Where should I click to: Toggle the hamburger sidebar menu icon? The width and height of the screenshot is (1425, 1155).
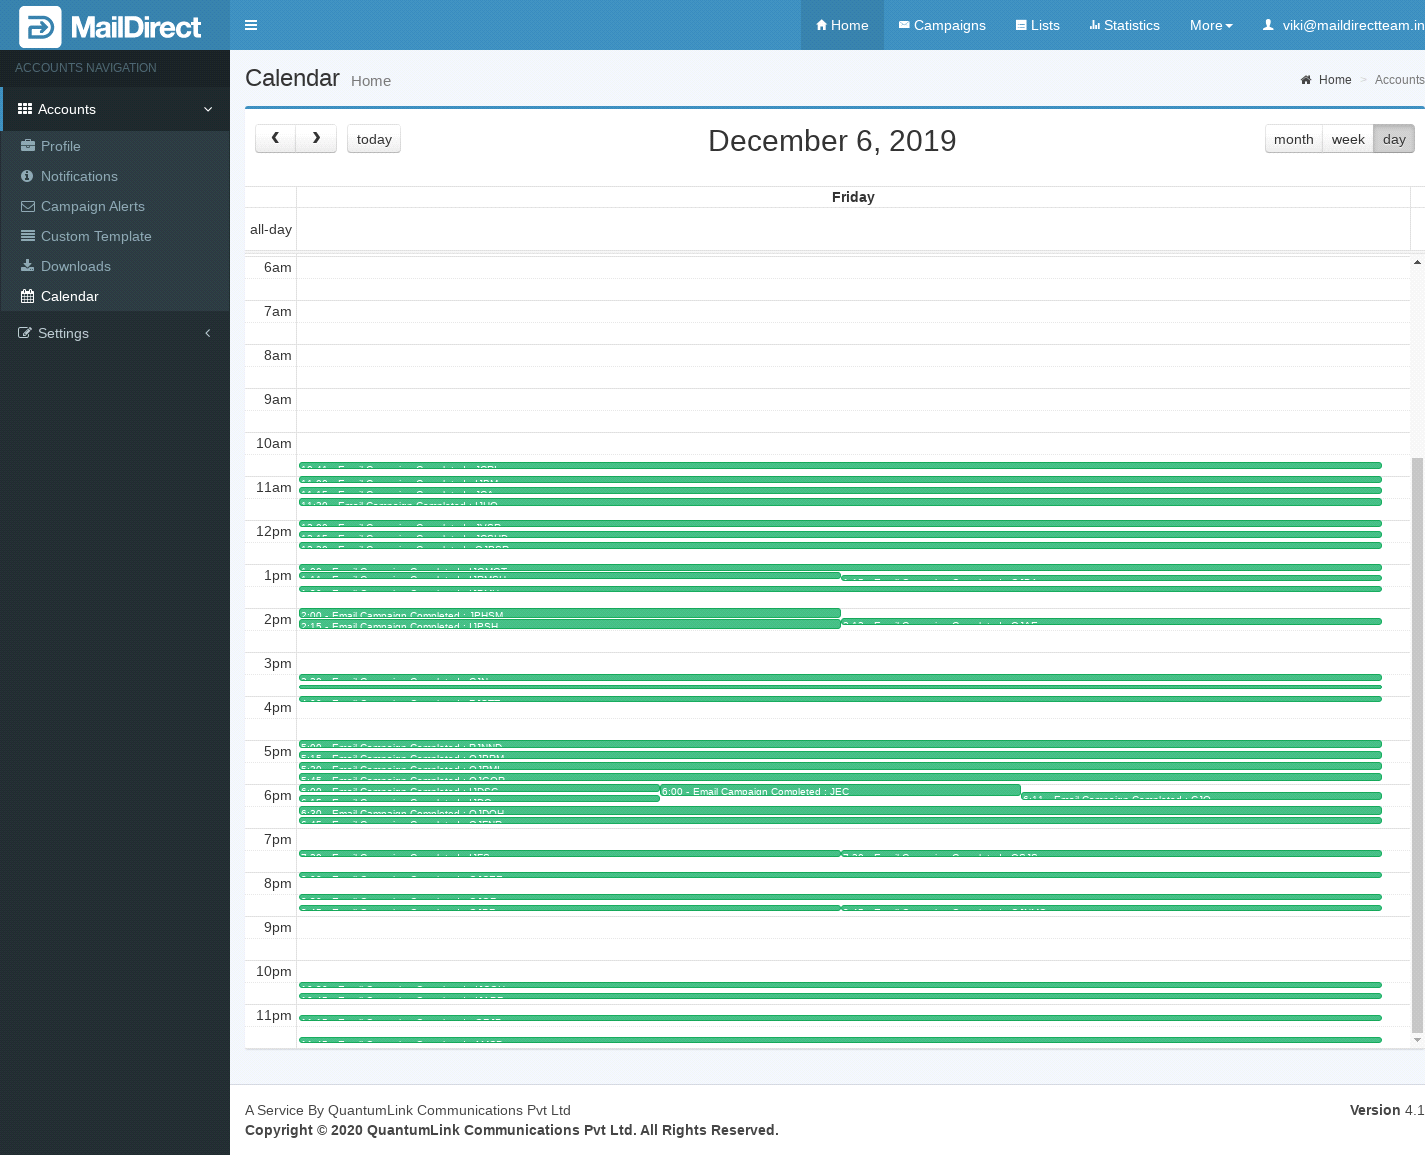point(251,25)
